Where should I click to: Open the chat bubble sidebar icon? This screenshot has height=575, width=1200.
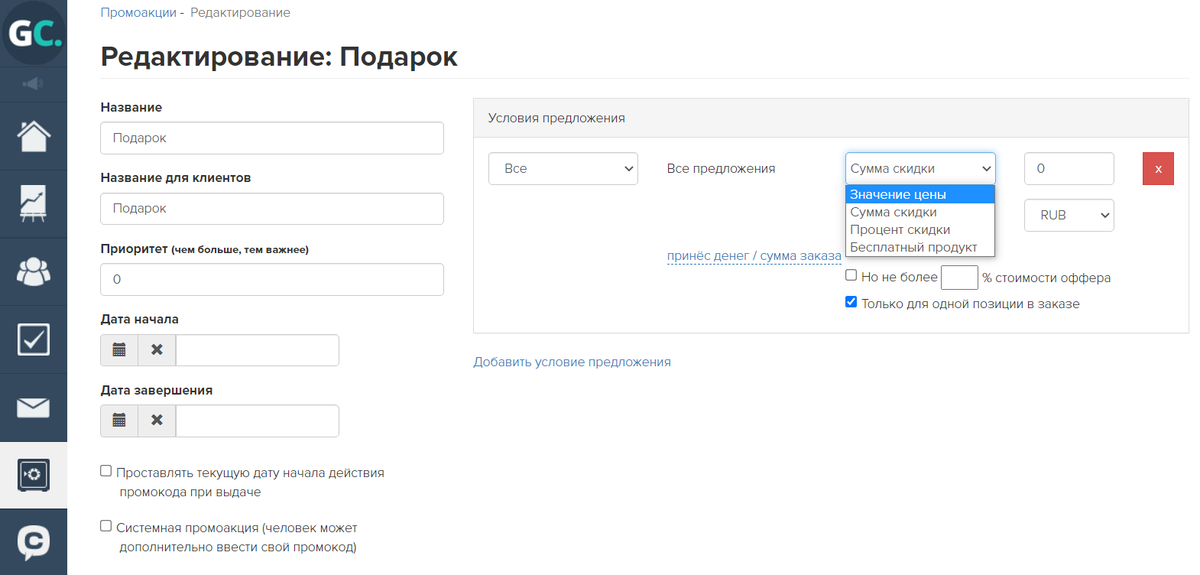(34, 542)
